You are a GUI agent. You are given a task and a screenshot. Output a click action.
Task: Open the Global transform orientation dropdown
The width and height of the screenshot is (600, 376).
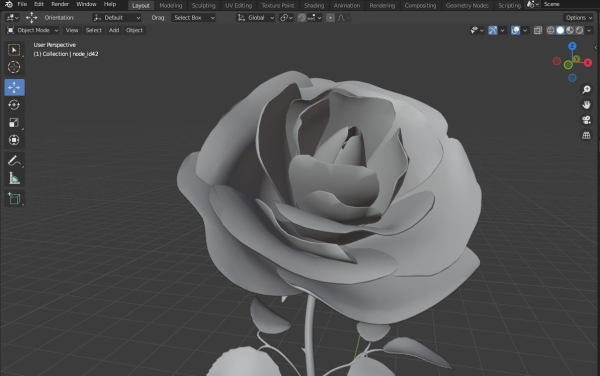256,18
